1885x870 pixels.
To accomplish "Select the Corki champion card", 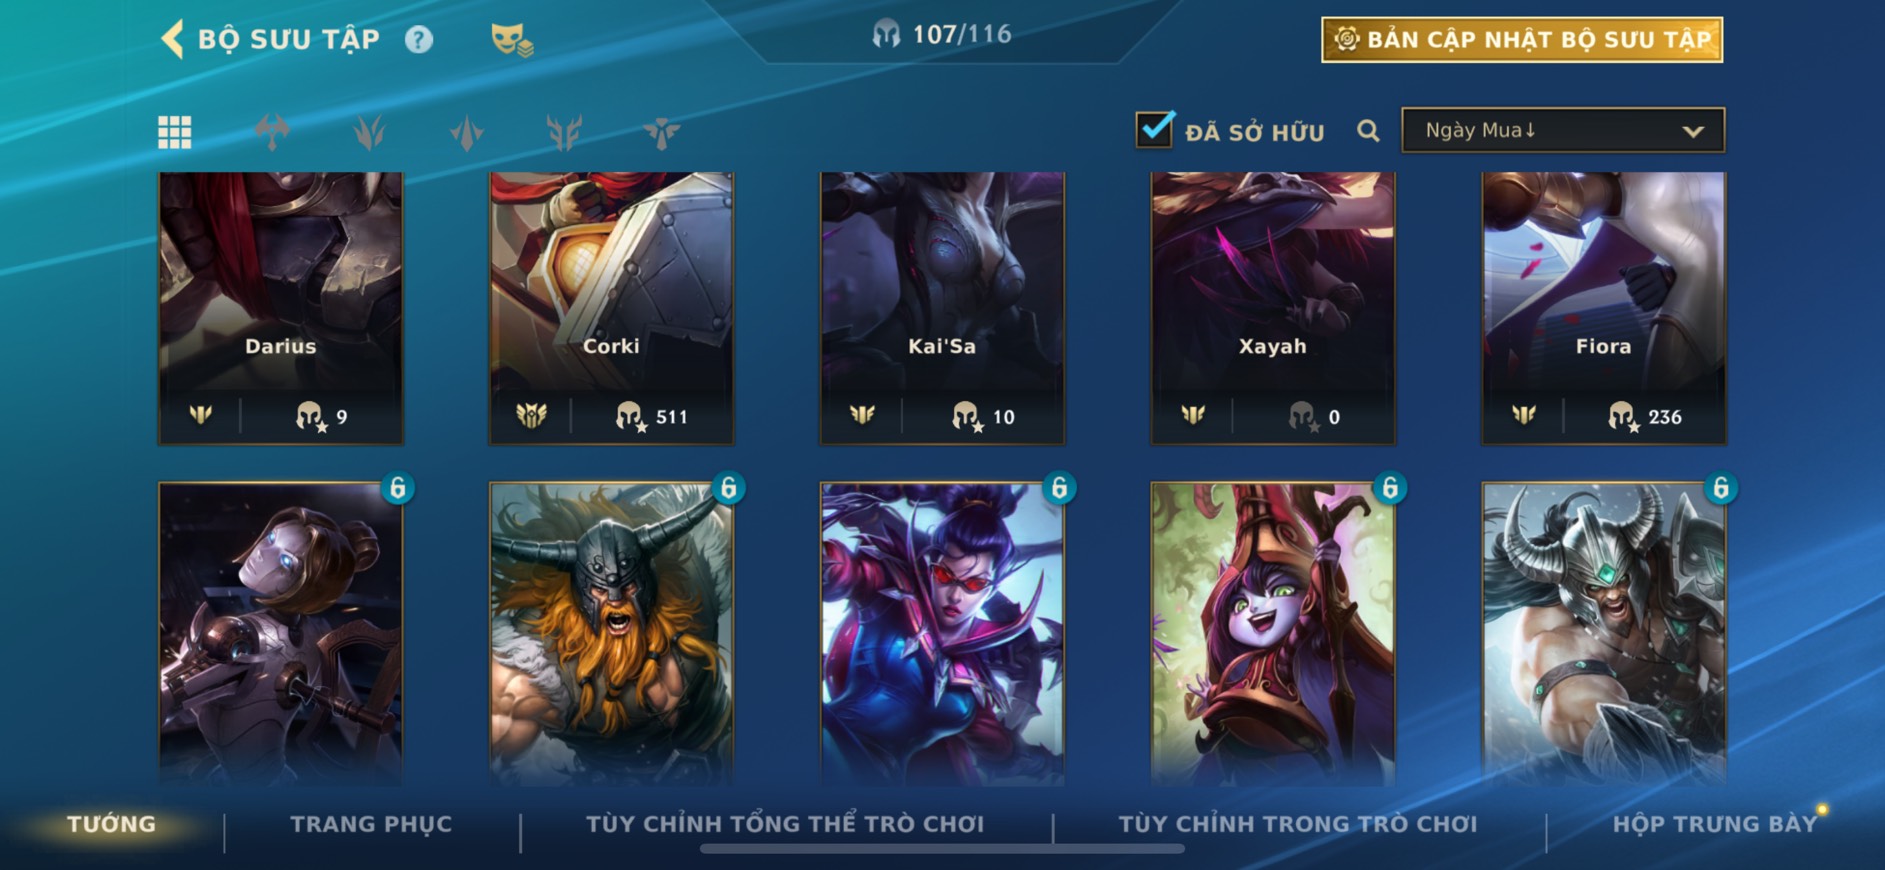I will click(x=611, y=308).
